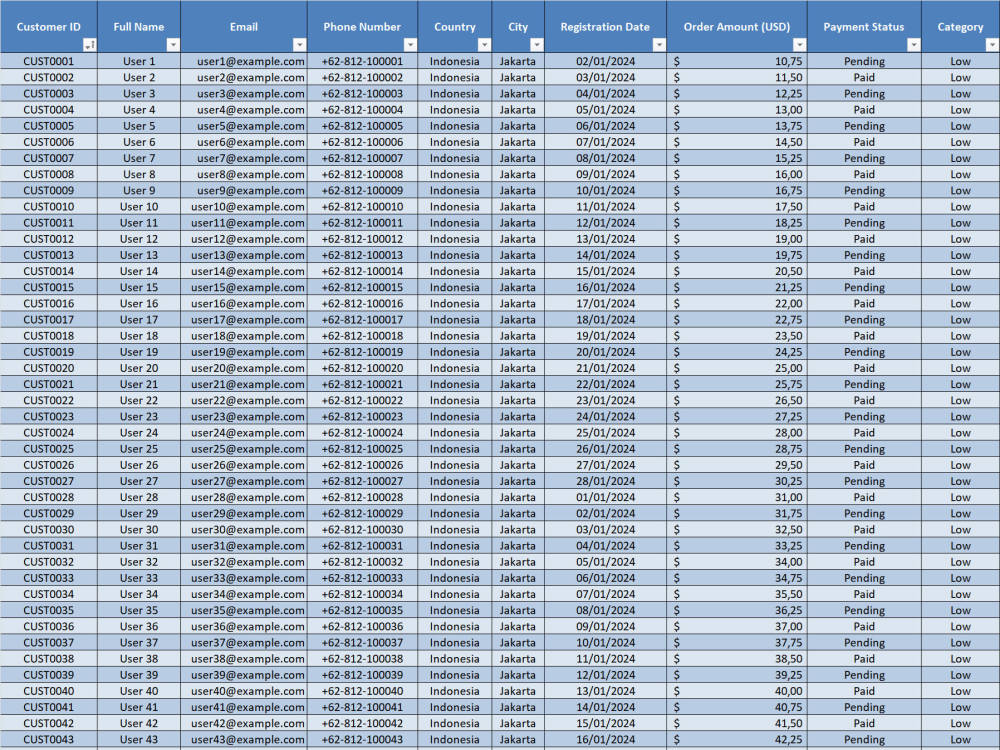This screenshot has width=1000, height=750.
Task: Open the Email column filter dropdown
Action: coord(299,45)
